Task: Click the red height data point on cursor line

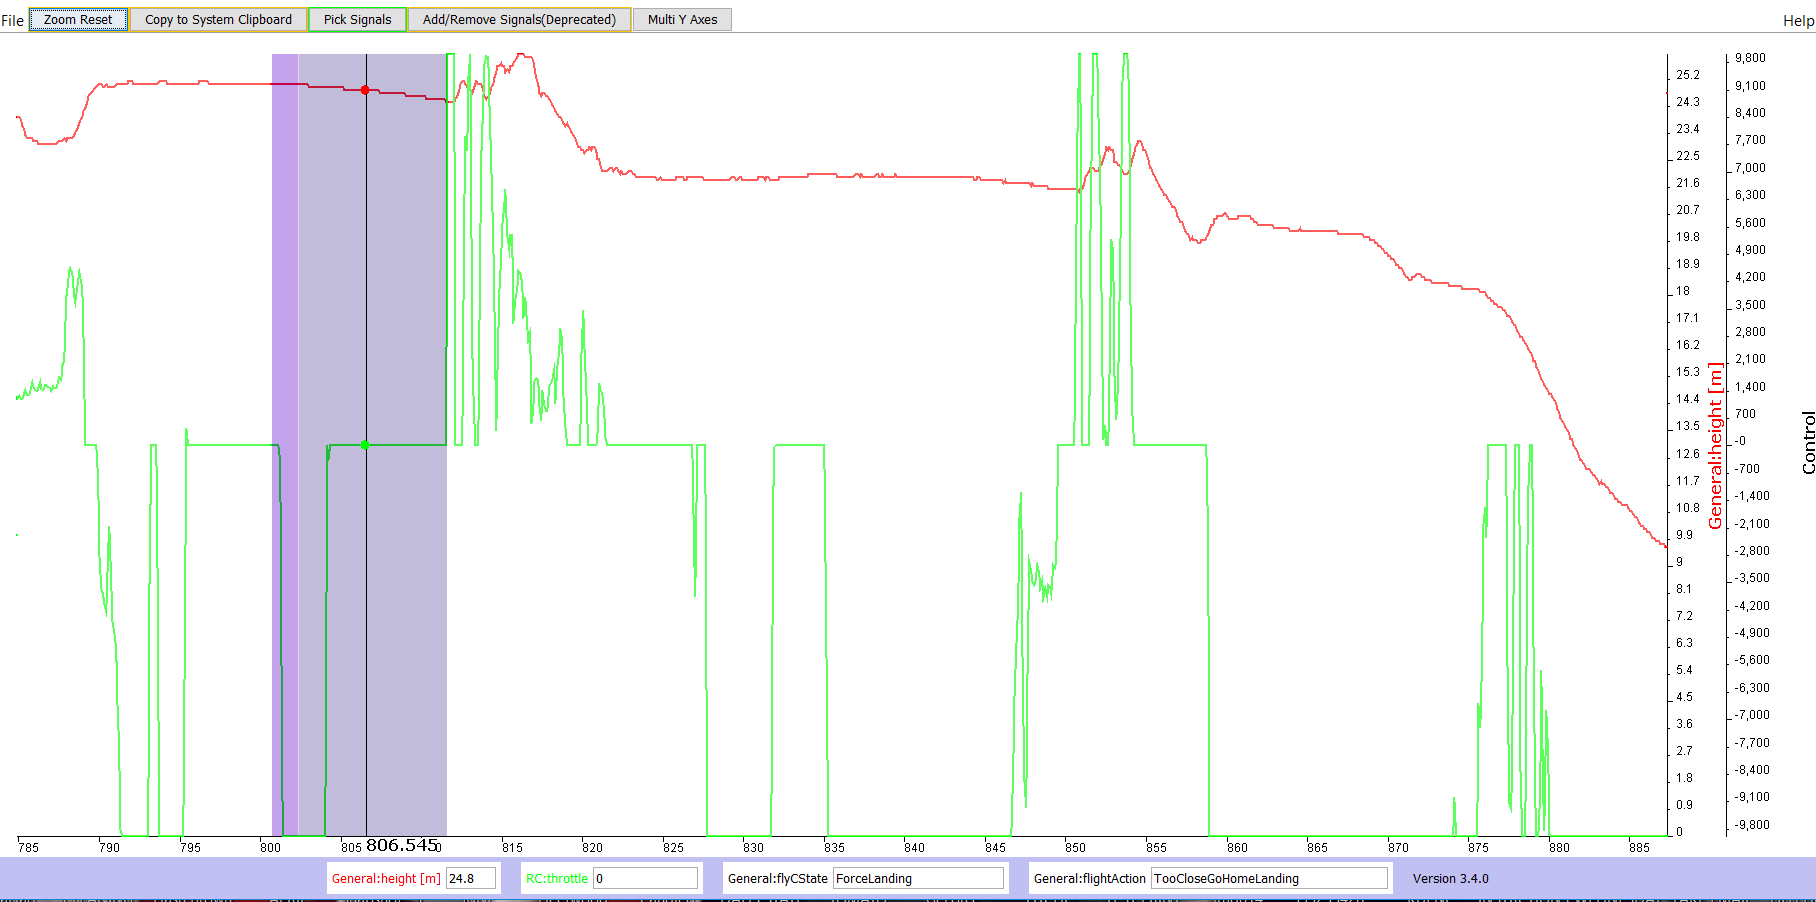Action: 365,90
